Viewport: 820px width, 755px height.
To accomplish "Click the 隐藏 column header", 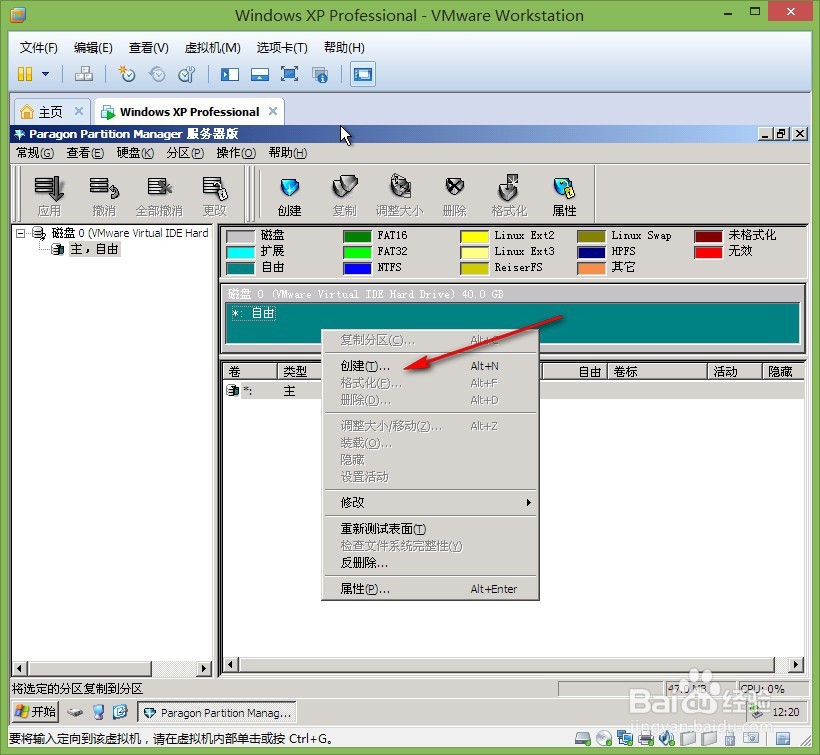I will click(x=783, y=371).
